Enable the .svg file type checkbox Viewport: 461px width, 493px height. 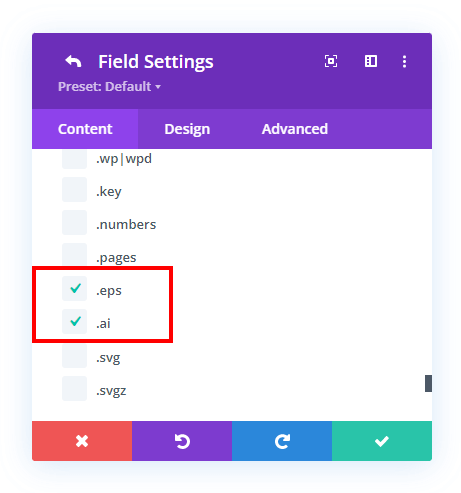[x=75, y=356]
